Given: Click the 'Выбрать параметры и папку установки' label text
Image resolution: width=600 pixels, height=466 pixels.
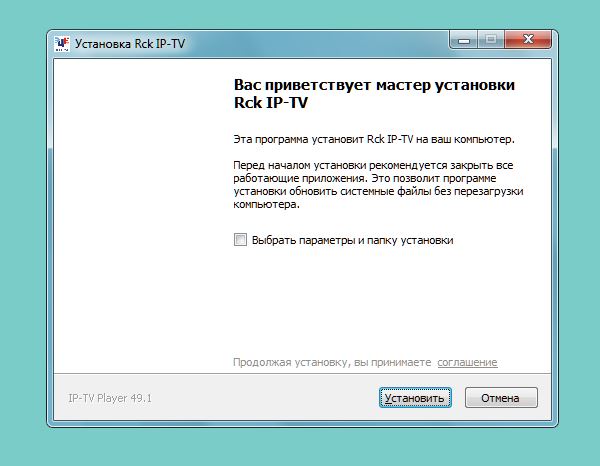Looking at the screenshot, I should coord(352,240).
